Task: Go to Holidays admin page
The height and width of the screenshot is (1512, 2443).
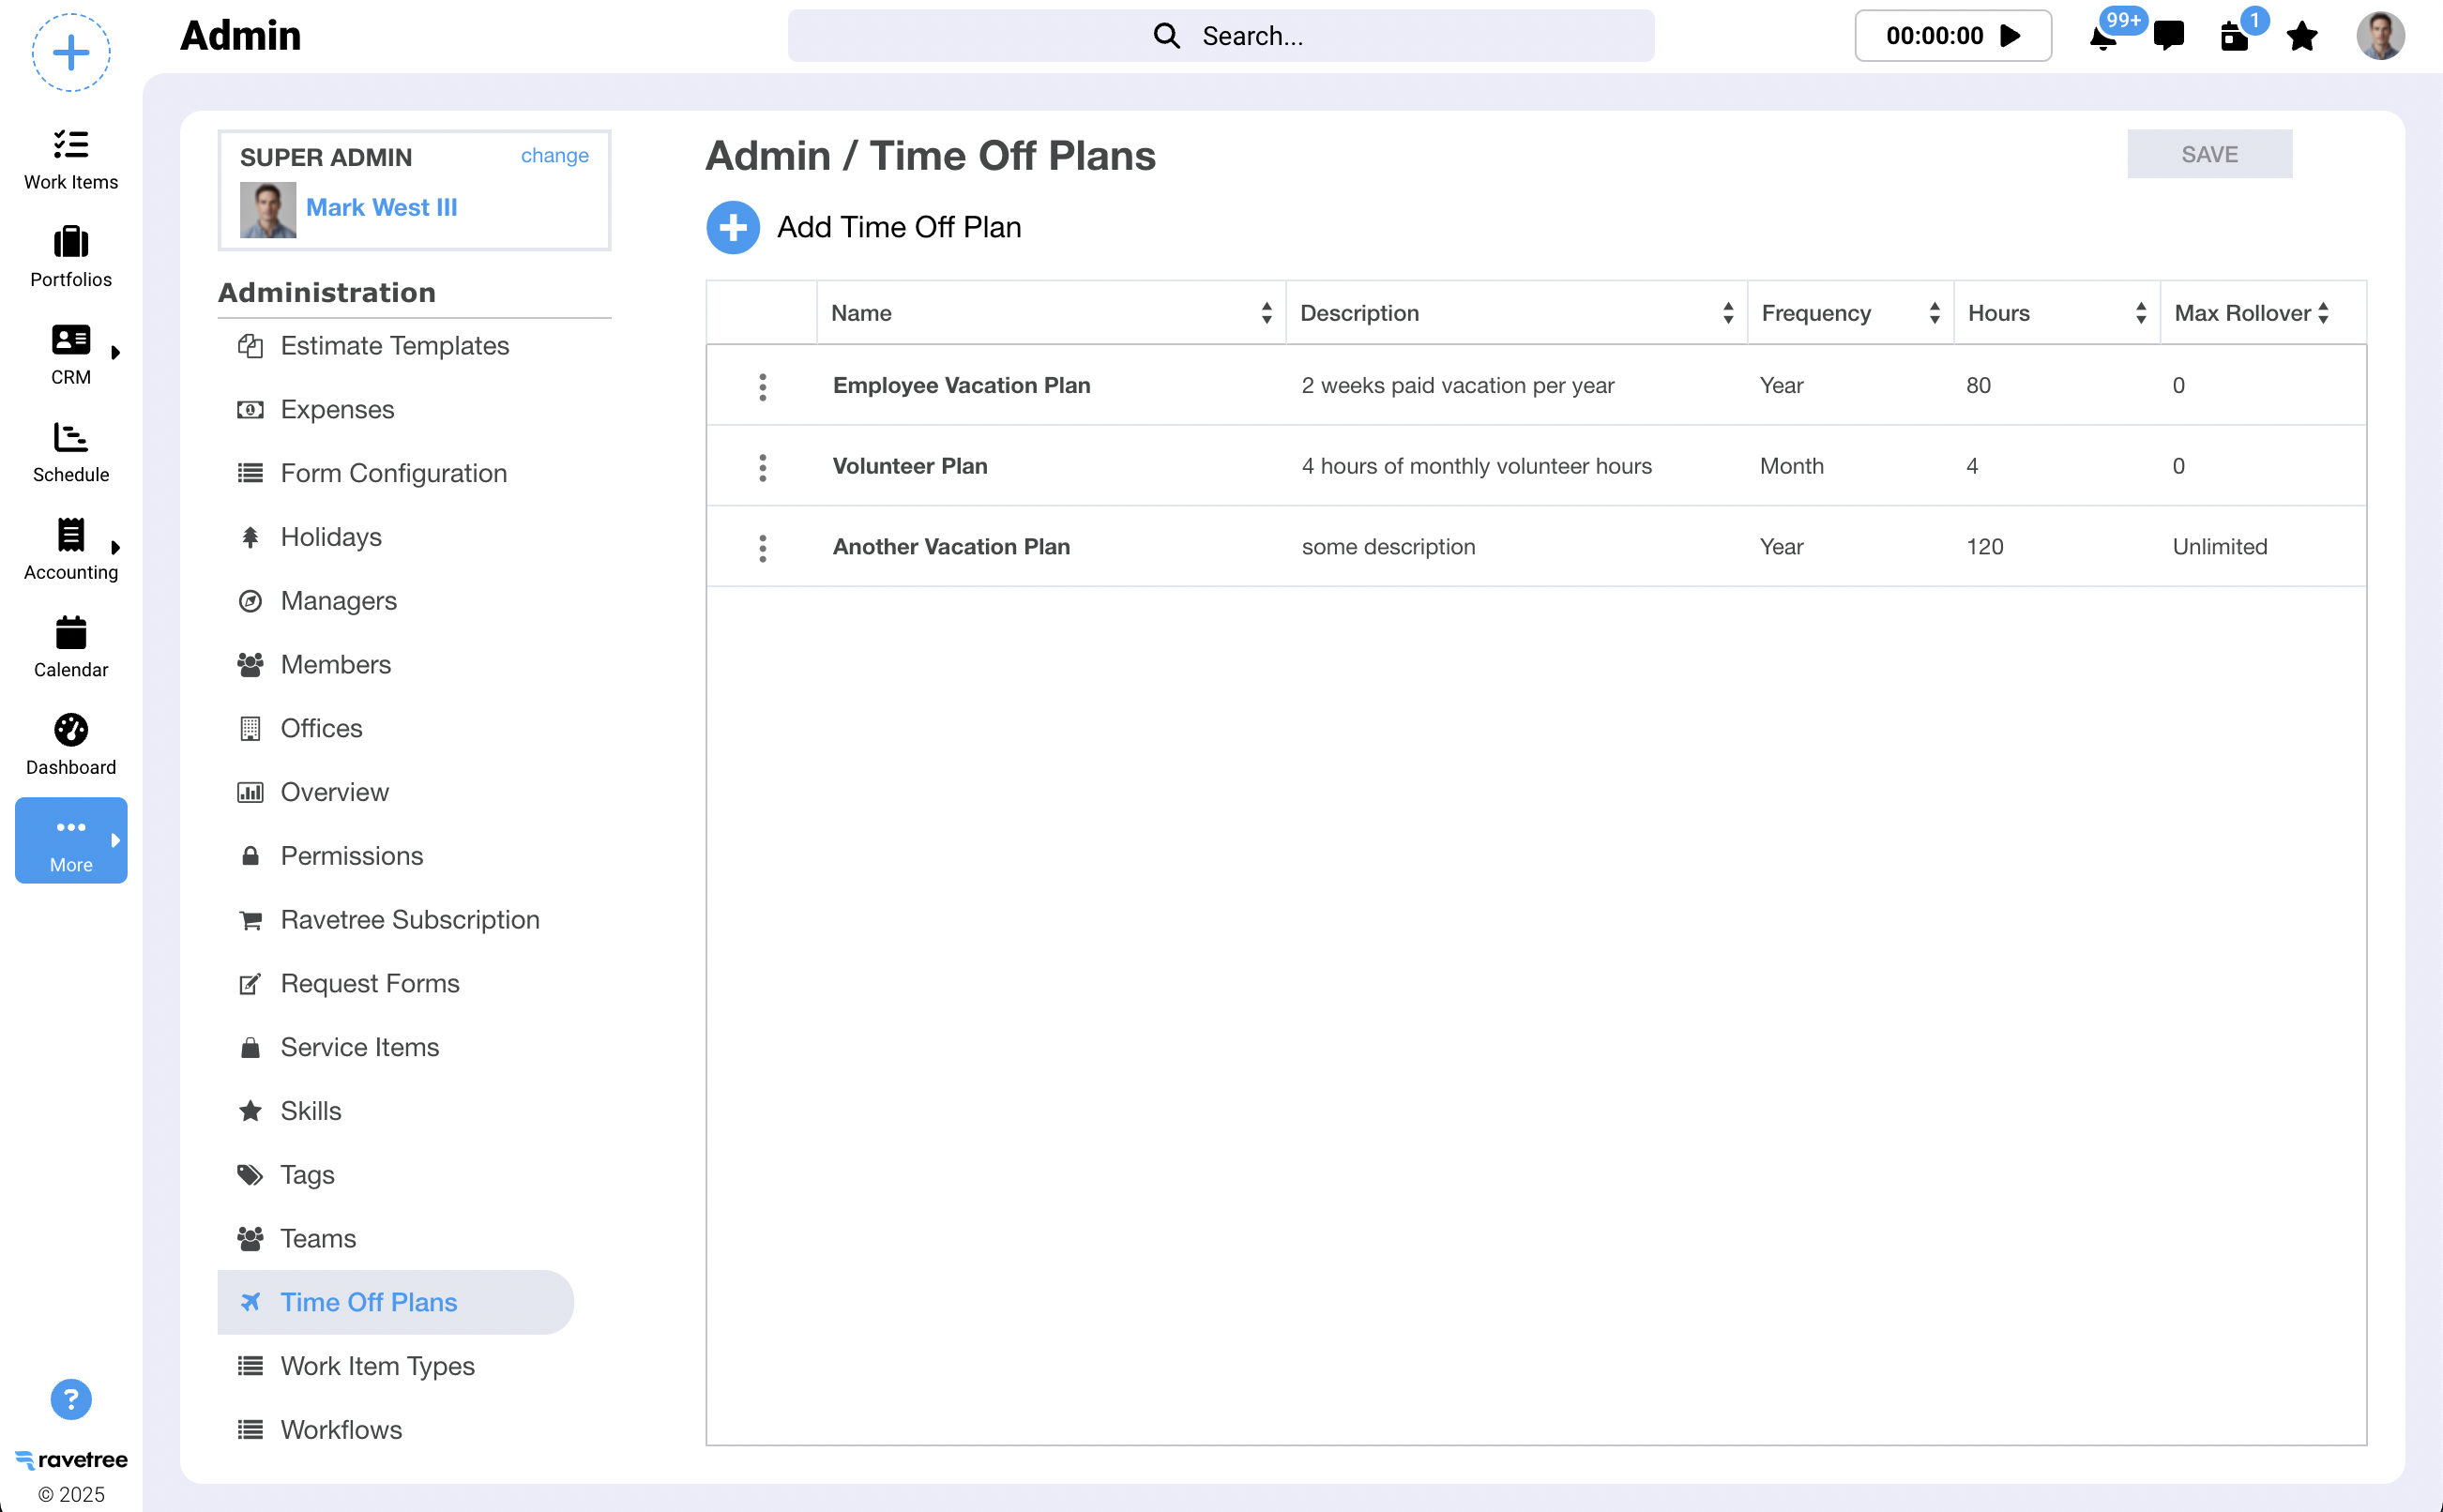Action: [x=331, y=537]
